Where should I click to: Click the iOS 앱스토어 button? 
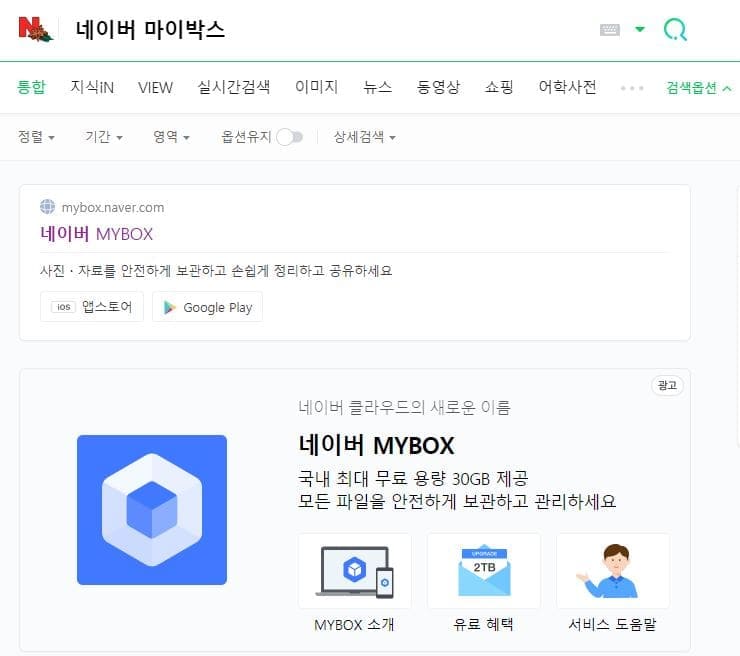tap(92, 307)
